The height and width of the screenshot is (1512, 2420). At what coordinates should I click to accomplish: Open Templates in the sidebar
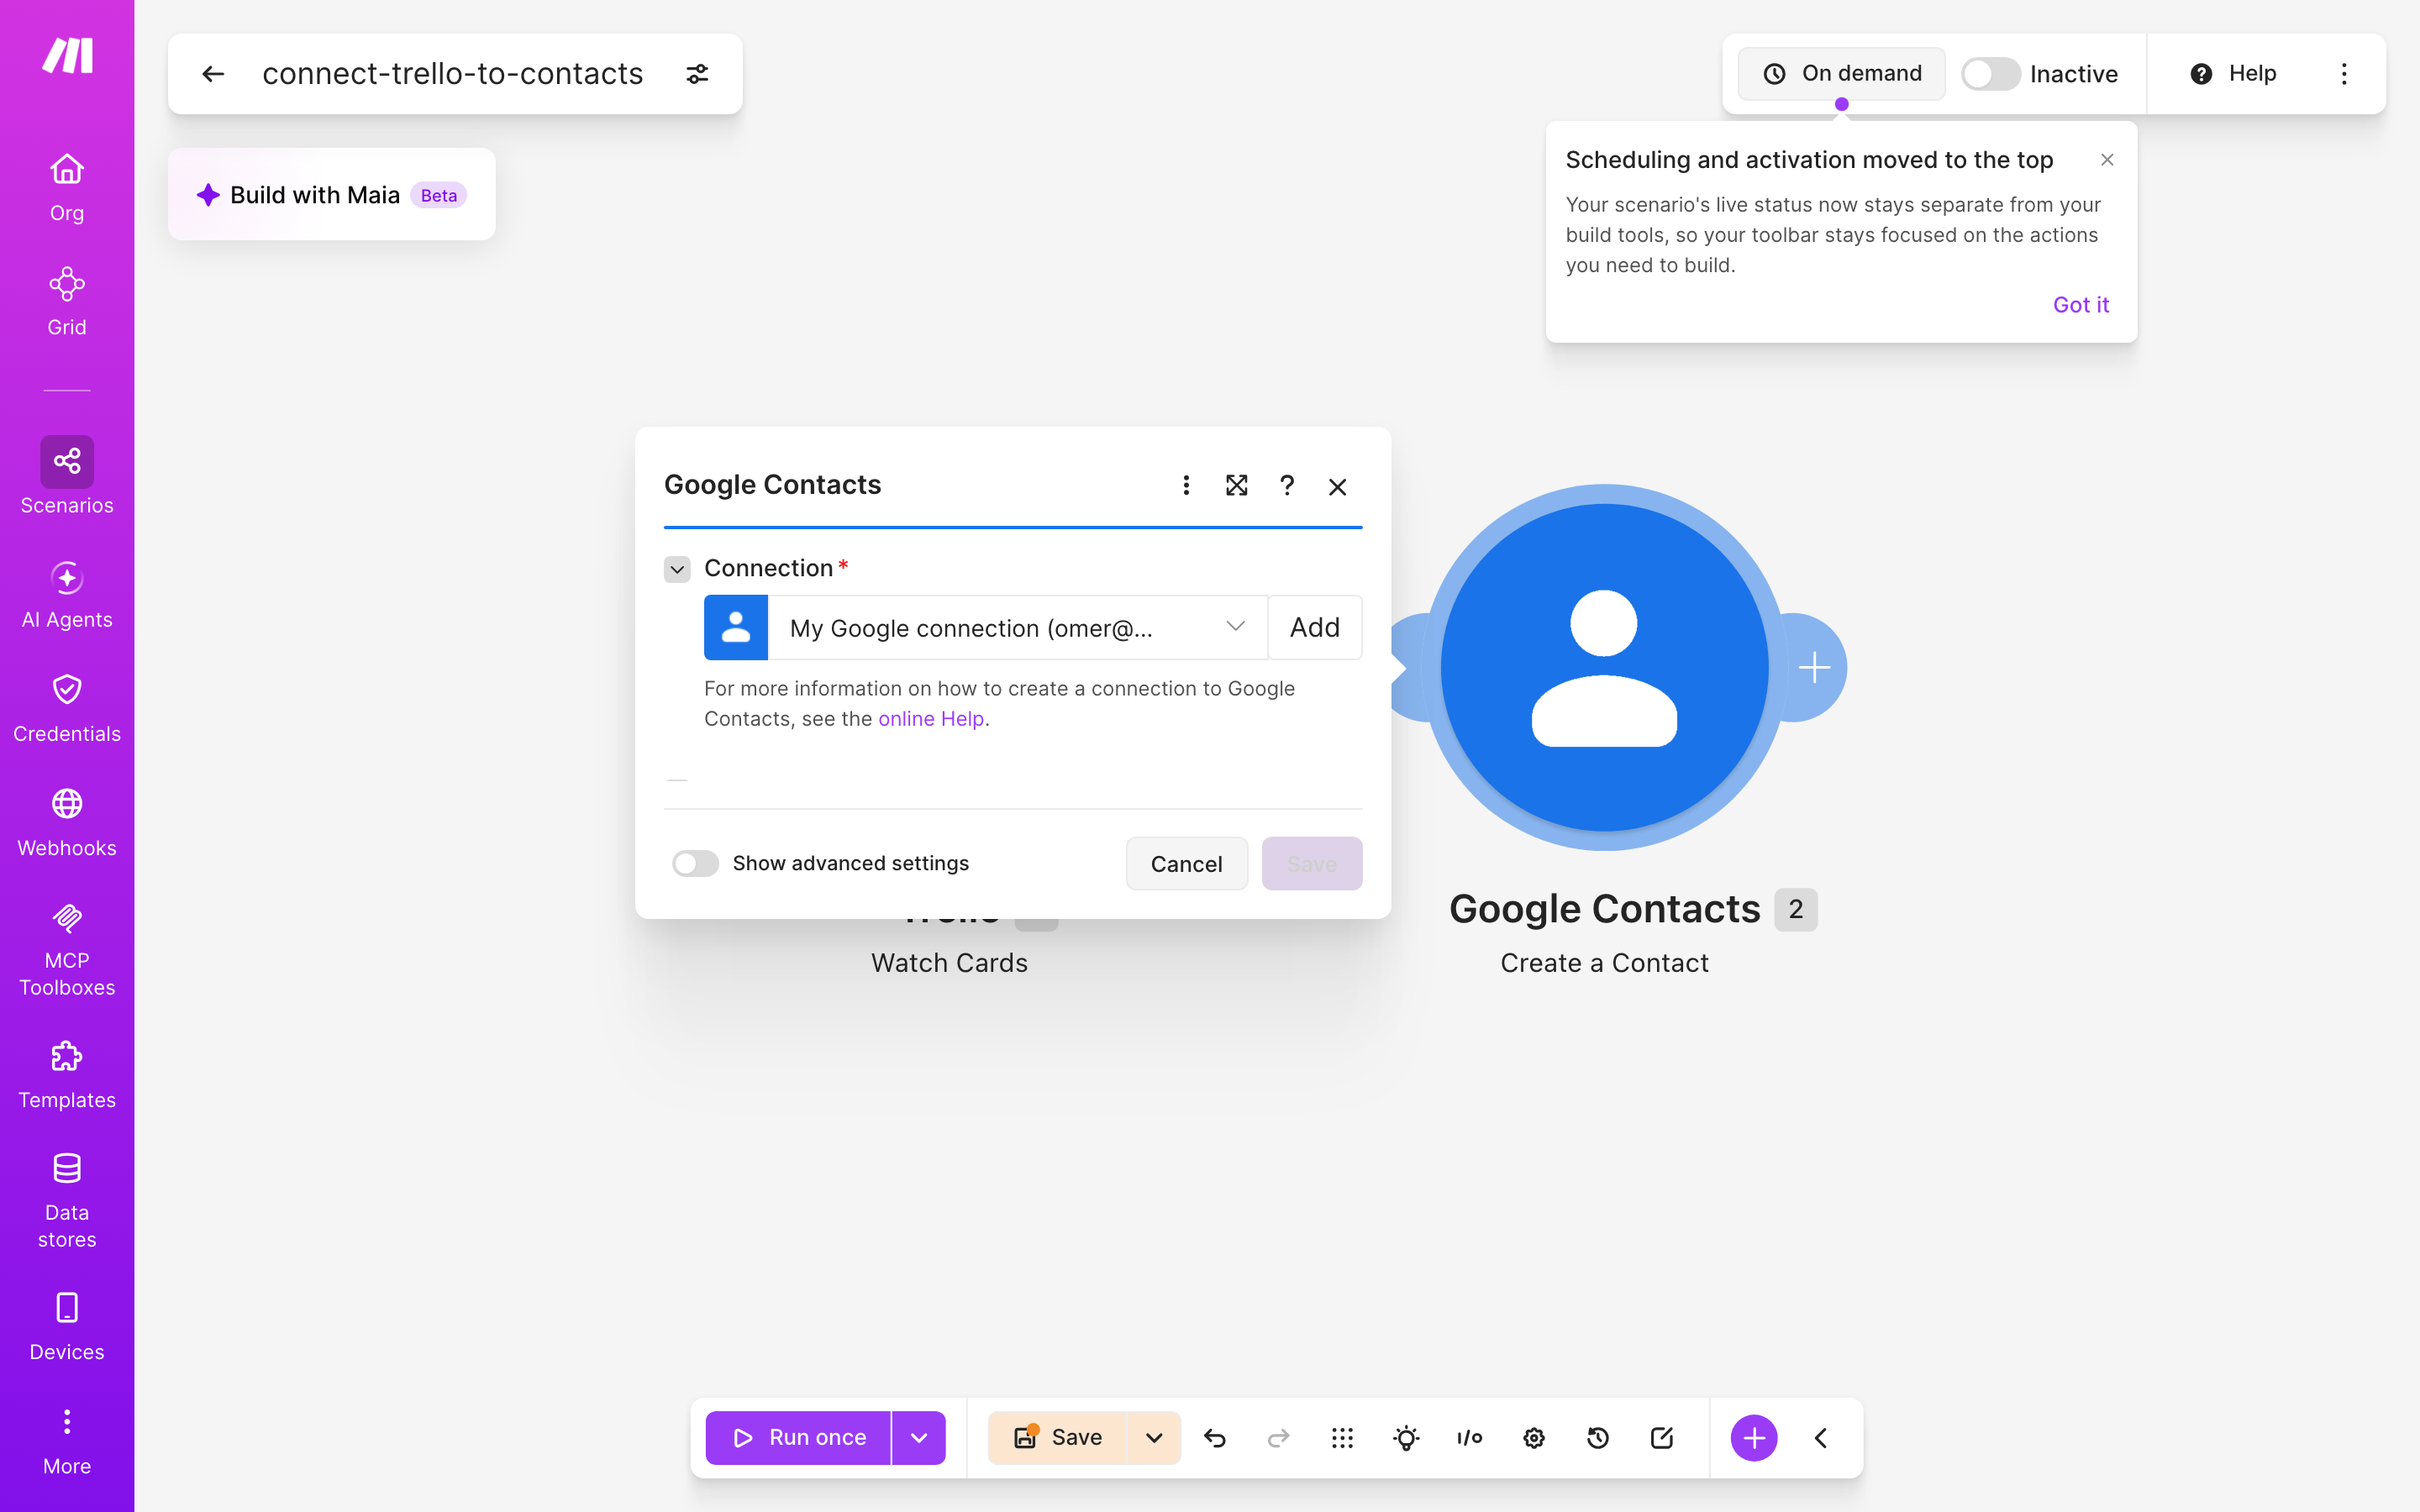coord(67,1075)
